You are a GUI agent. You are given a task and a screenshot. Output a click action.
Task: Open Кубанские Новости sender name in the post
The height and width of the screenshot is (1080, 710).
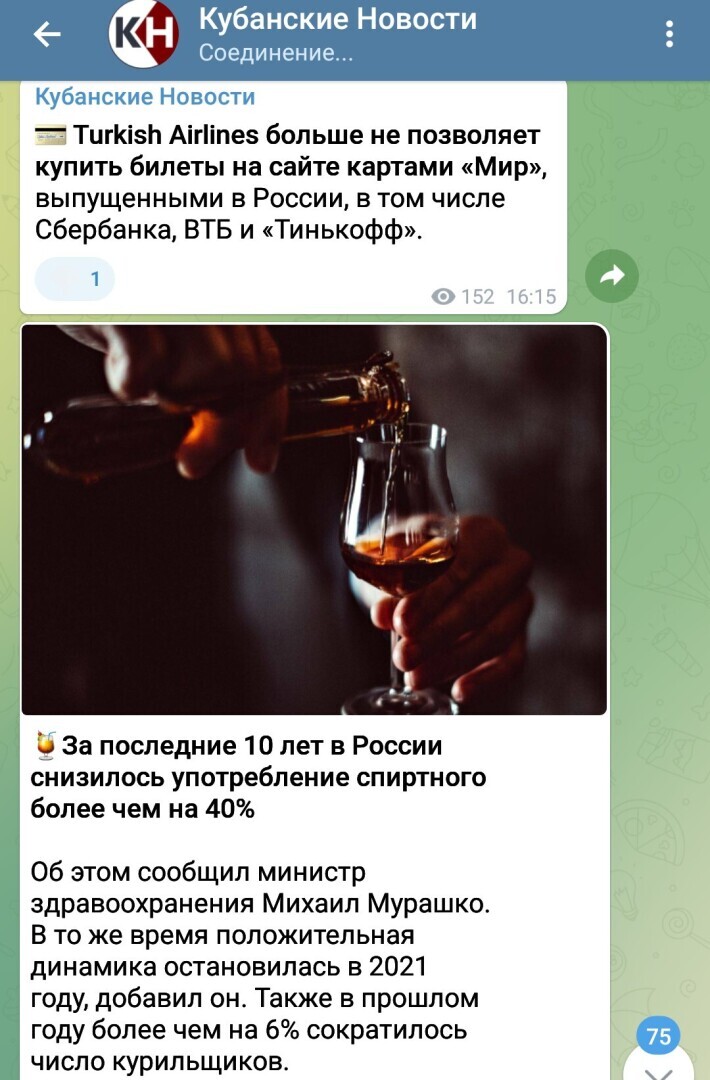point(145,96)
